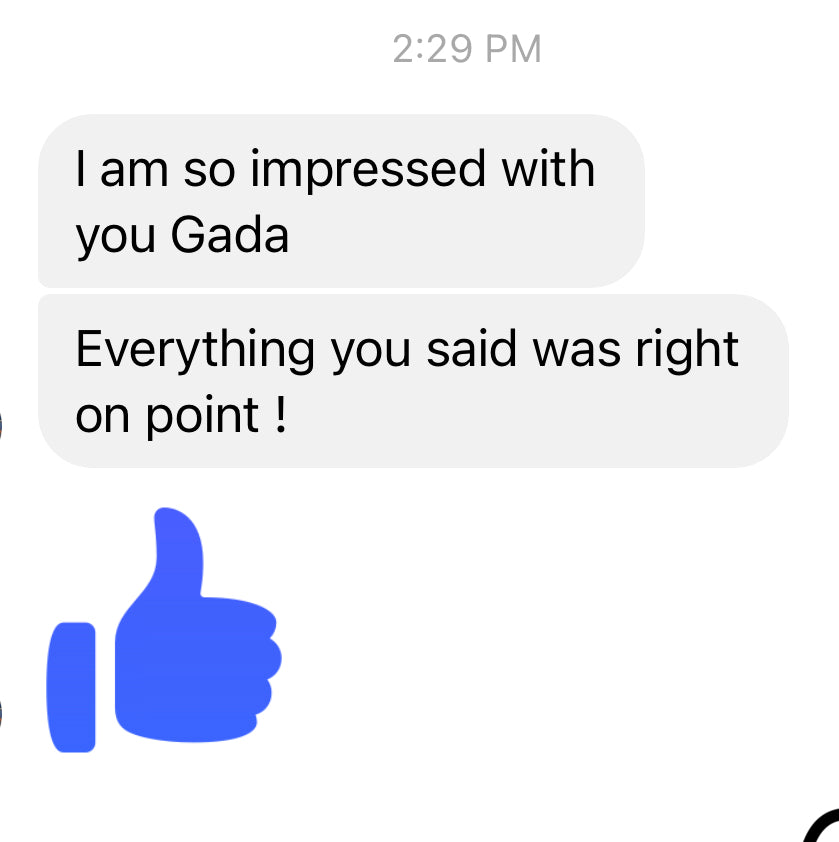Select the 2:29 PM timestamp

pos(467,49)
